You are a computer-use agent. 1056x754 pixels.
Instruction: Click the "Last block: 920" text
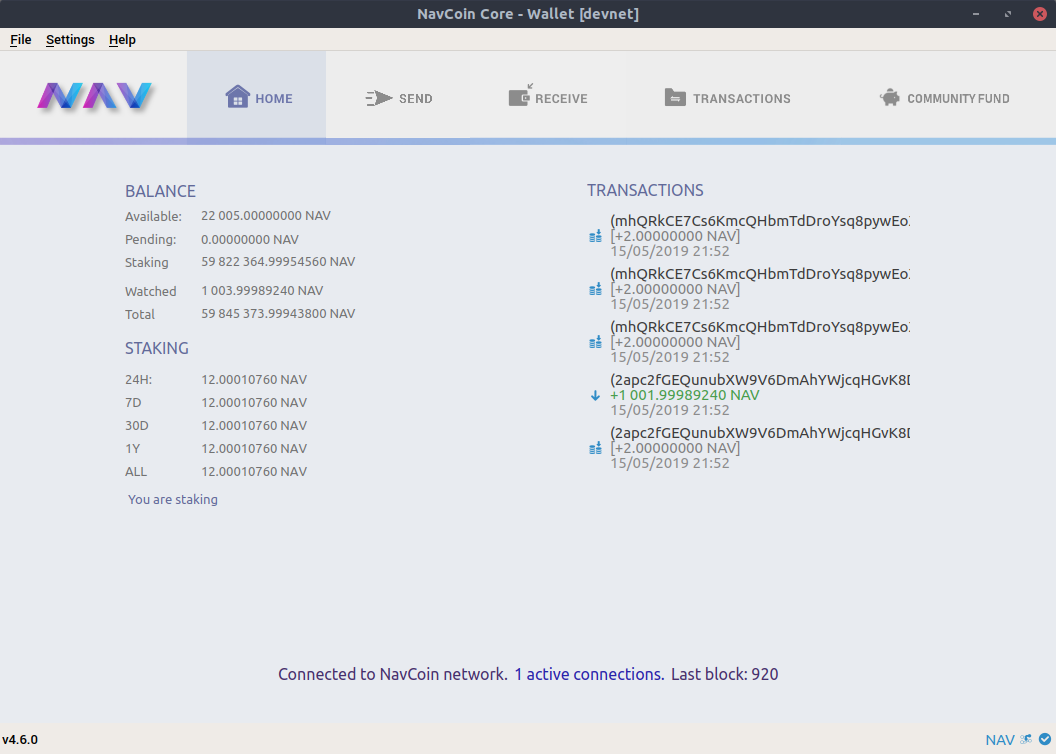click(725, 674)
